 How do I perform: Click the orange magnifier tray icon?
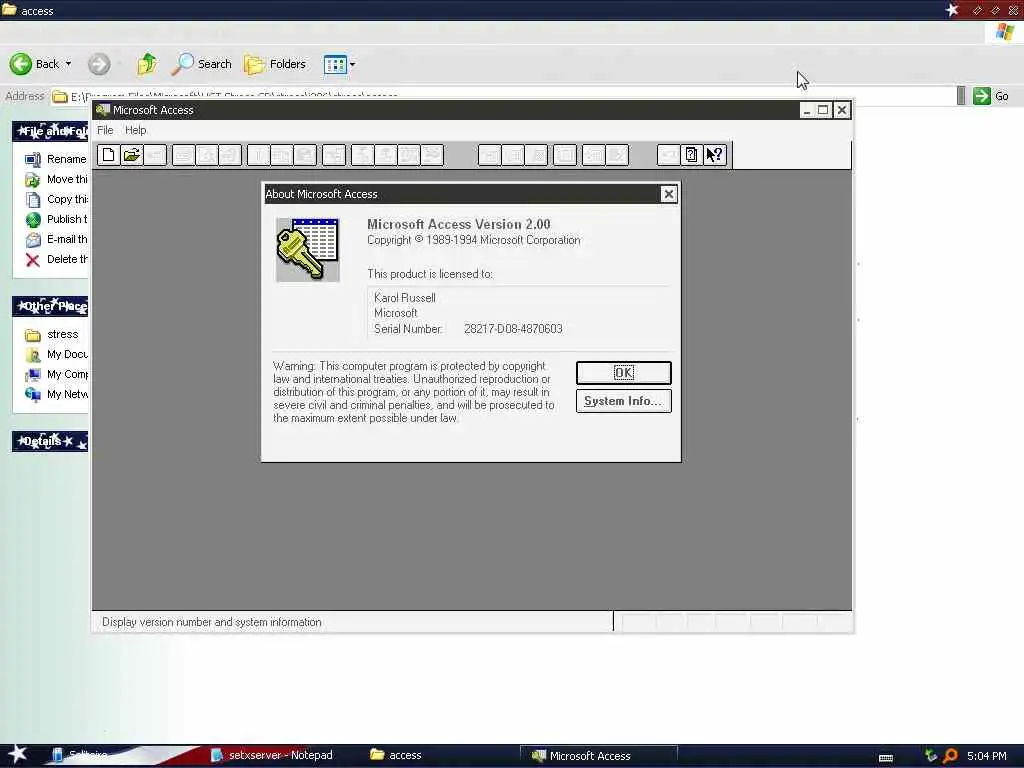pyautogui.click(x=950, y=756)
